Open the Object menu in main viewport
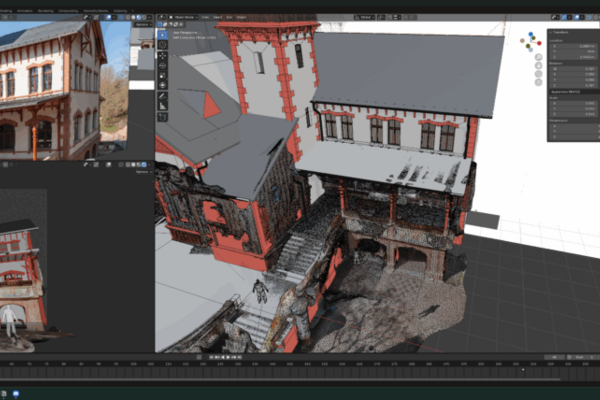The image size is (600, 400). (241, 18)
